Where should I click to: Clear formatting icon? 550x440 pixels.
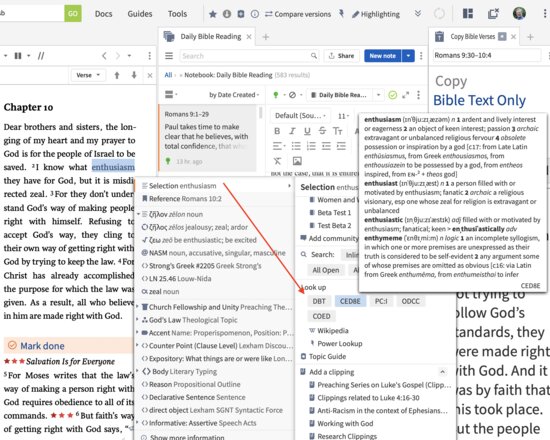[277, 161]
